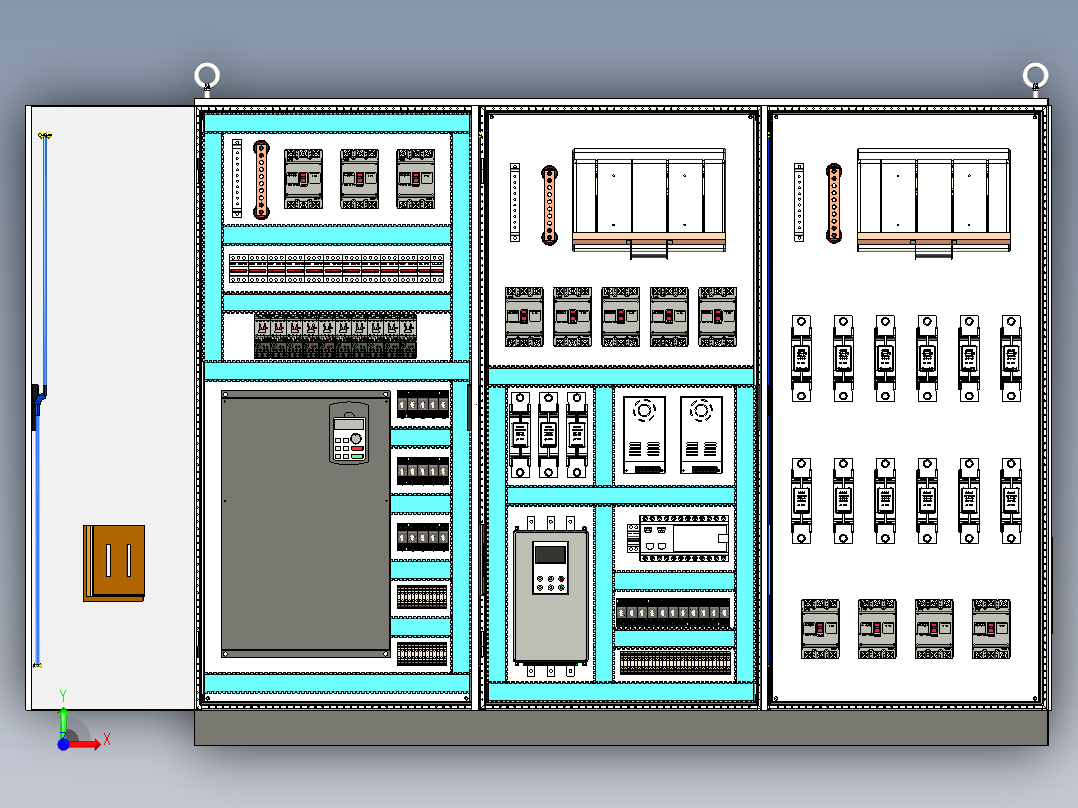The image size is (1078, 808).
Task: Select the first MCCB breaker in left cabinet top row
Action: (x=304, y=179)
